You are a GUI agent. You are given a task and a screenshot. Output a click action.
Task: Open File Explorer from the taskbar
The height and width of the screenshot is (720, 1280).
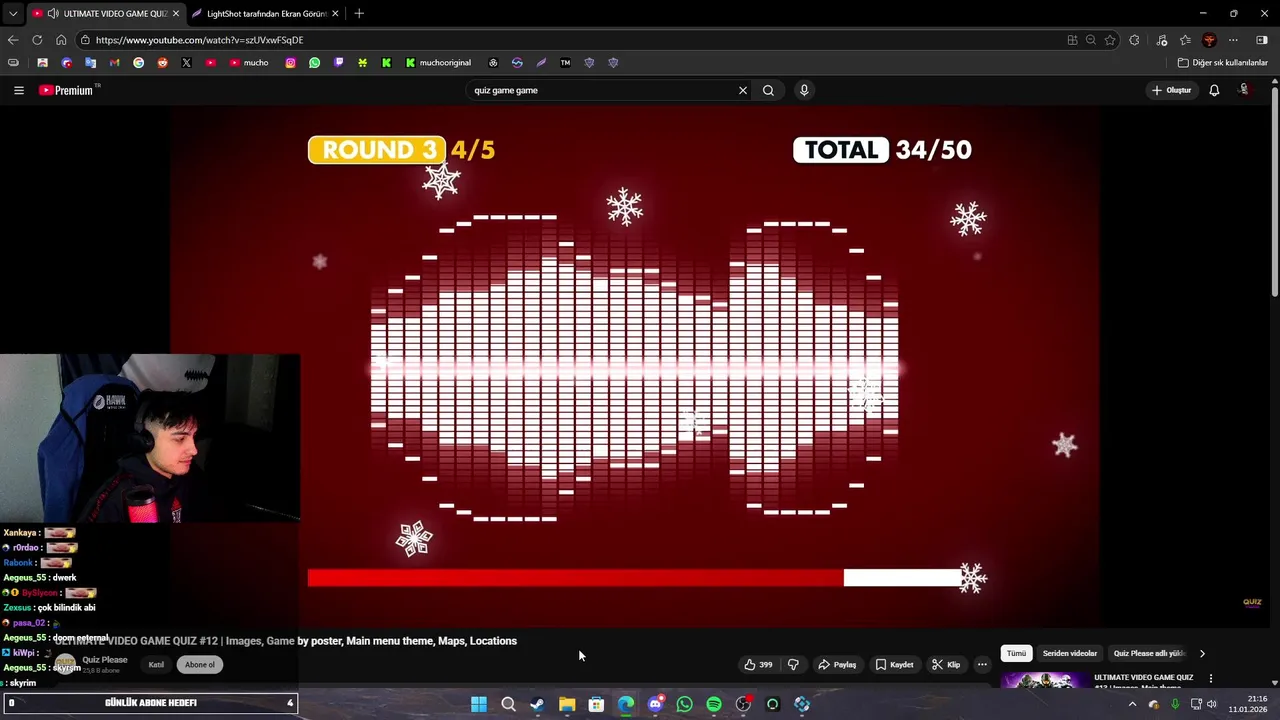567,704
